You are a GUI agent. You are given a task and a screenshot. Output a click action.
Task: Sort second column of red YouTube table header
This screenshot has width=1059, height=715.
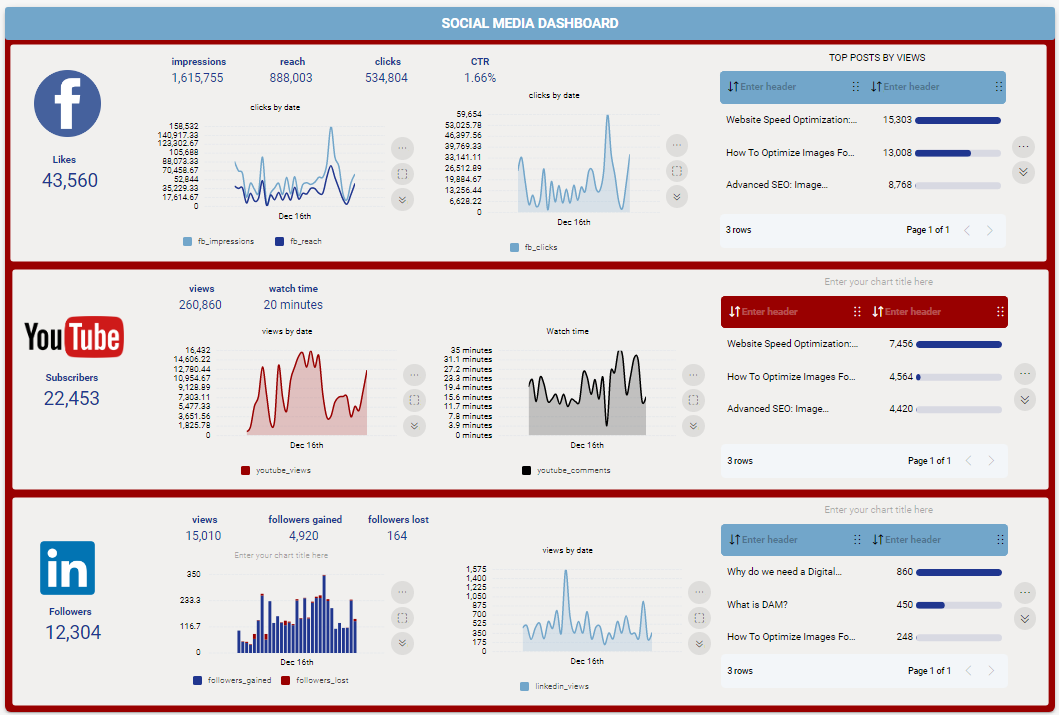[x=877, y=311]
